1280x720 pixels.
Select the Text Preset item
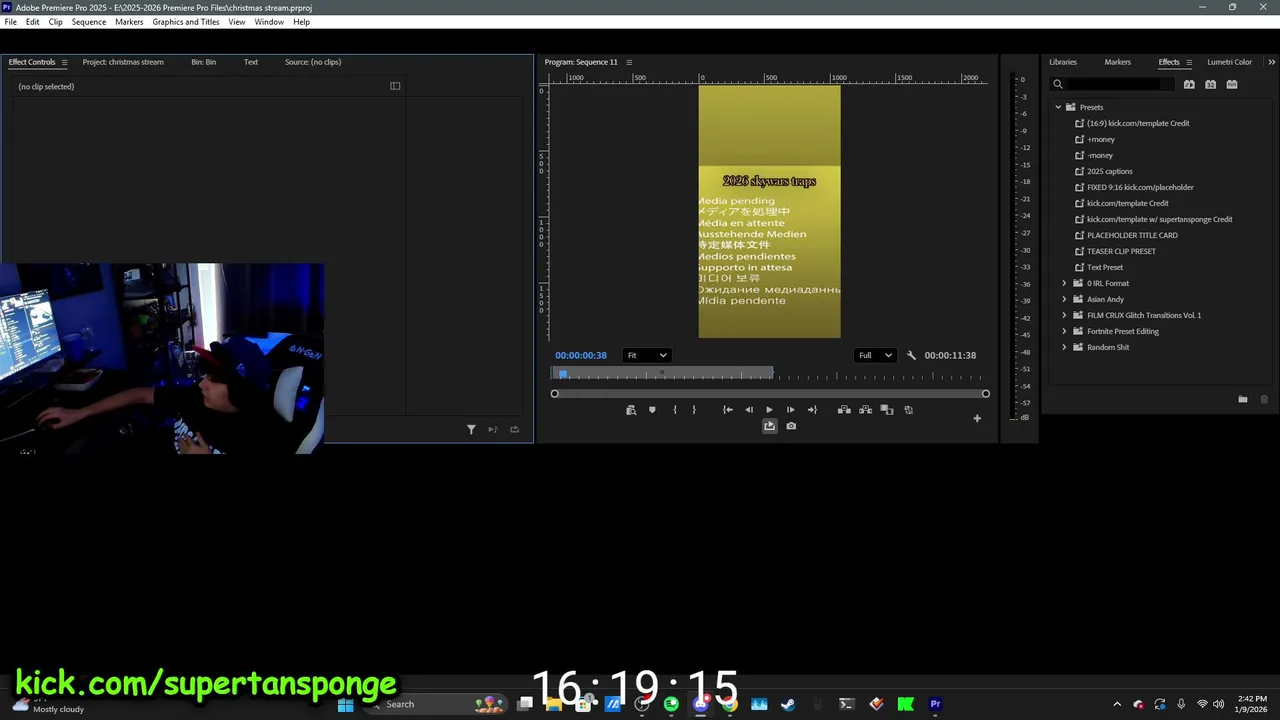click(1104, 267)
